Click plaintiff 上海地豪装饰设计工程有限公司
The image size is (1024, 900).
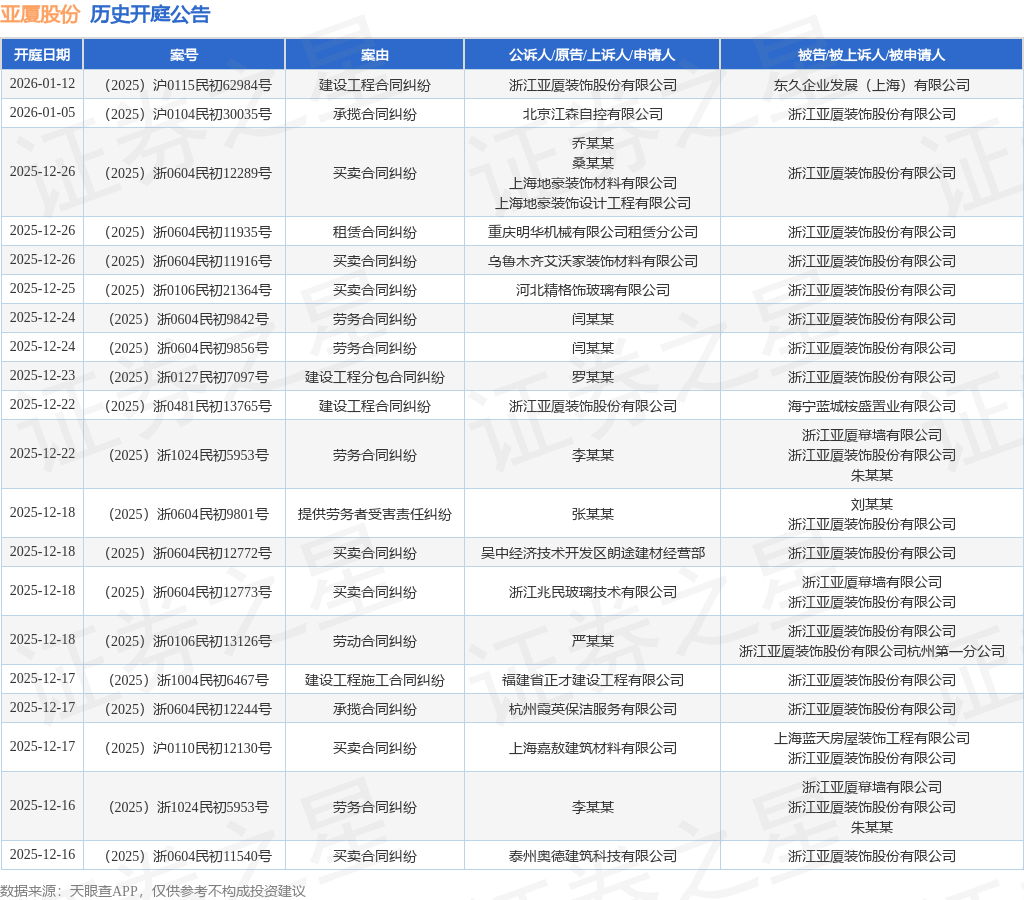point(592,204)
